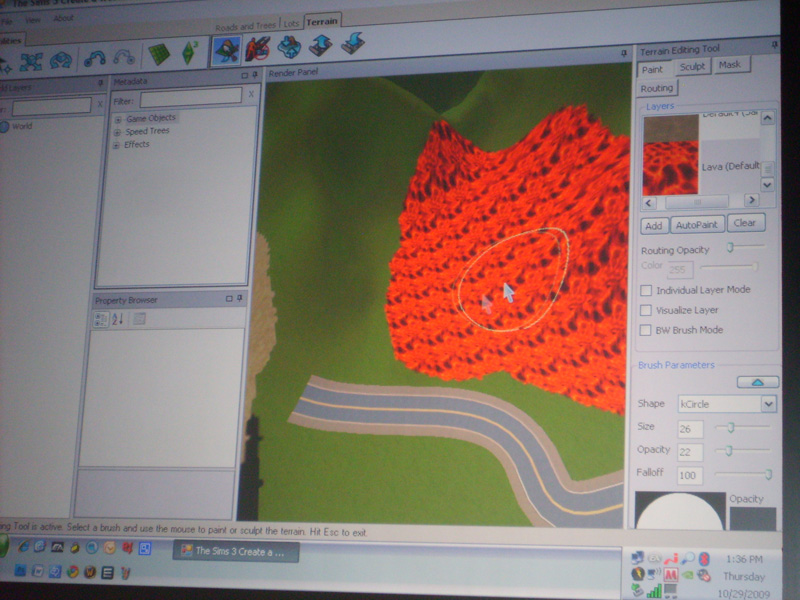Click the Bluetooth system tray icon

[x=704, y=558]
